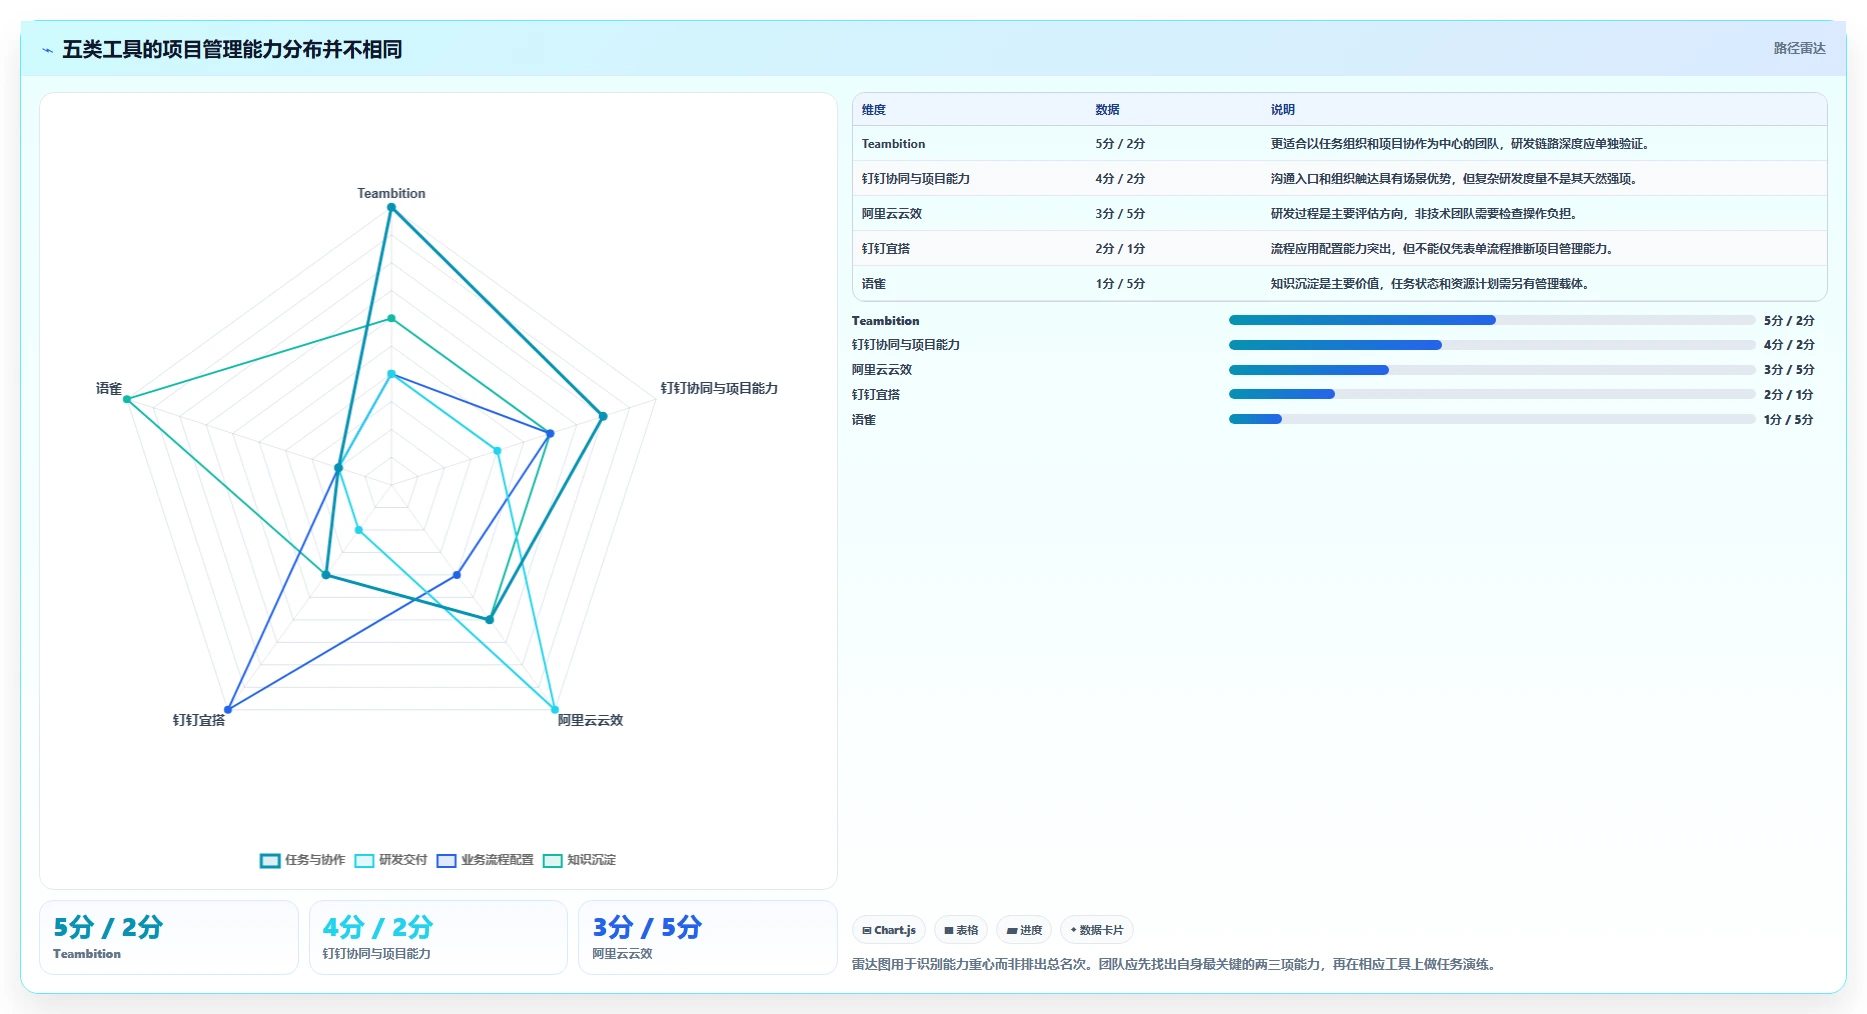This screenshot has height=1014, width=1867.
Task: Open the 钉钉协同与项目能力 4分 / 2分 data card
Action: point(438,937)
